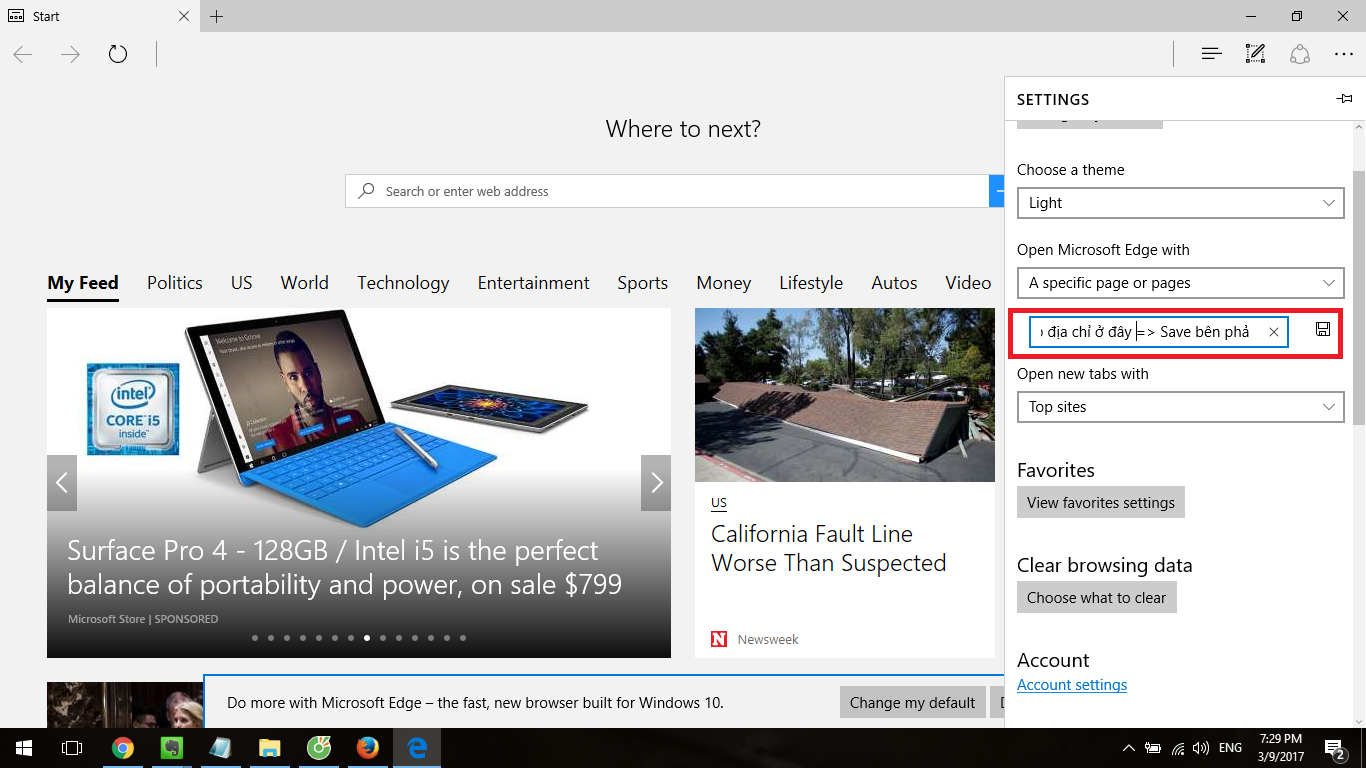Viewport: 1366px width, 768px height.
Task: Save the startup page address with the disk icon
Action: click(x=1323, y=330)
